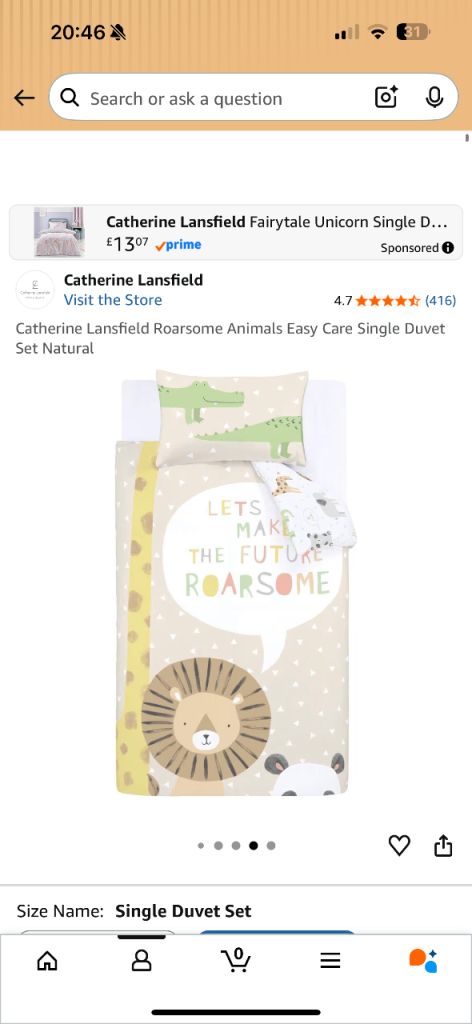Go to Home tab
This screenshot has height=1024, width=472.
pyautogui.click(x=47, y=961)
